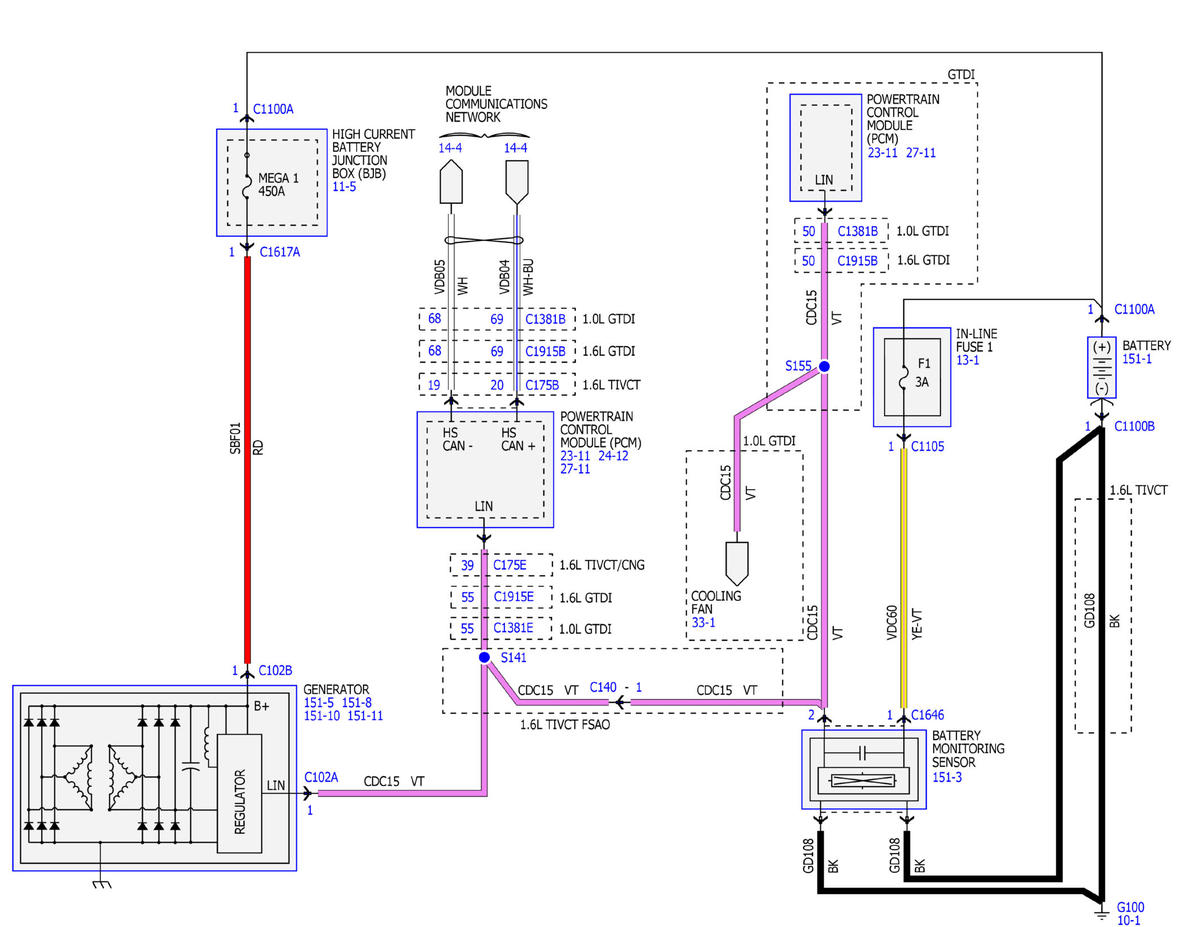Open connector link C1617A

pyautogui.click(x=279, y=252)
